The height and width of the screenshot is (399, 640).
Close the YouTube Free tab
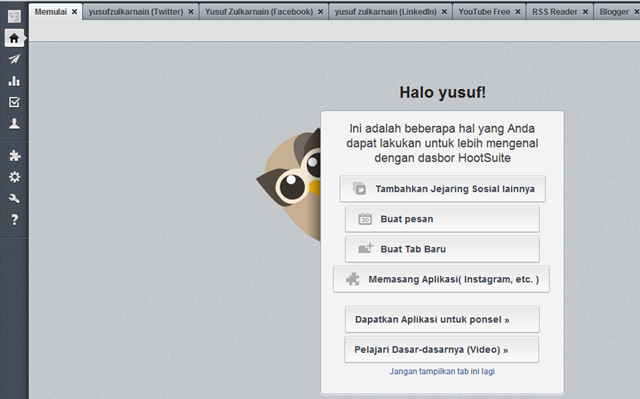point(518,12)
